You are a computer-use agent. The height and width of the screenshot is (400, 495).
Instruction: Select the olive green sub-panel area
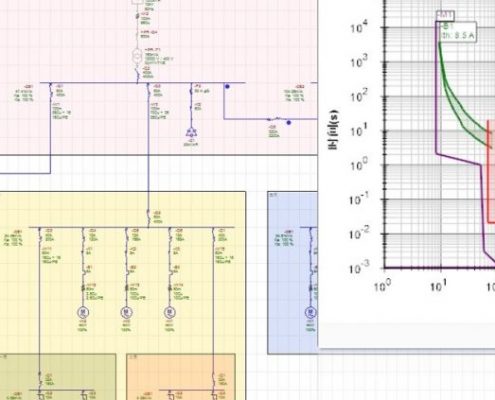[x=58, y=377]
